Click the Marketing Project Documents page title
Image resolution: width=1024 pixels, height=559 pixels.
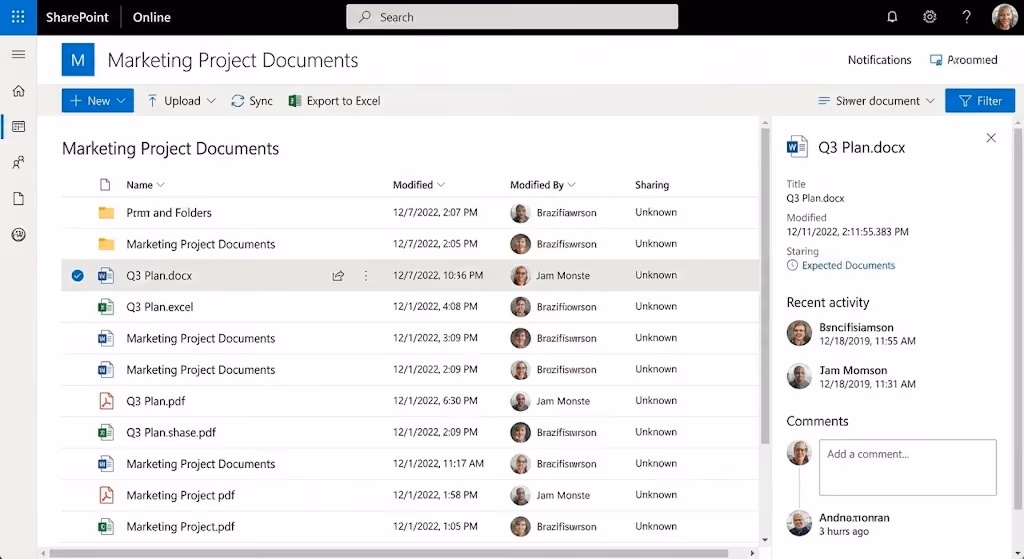pyautogui.click(x=232, y=60)
